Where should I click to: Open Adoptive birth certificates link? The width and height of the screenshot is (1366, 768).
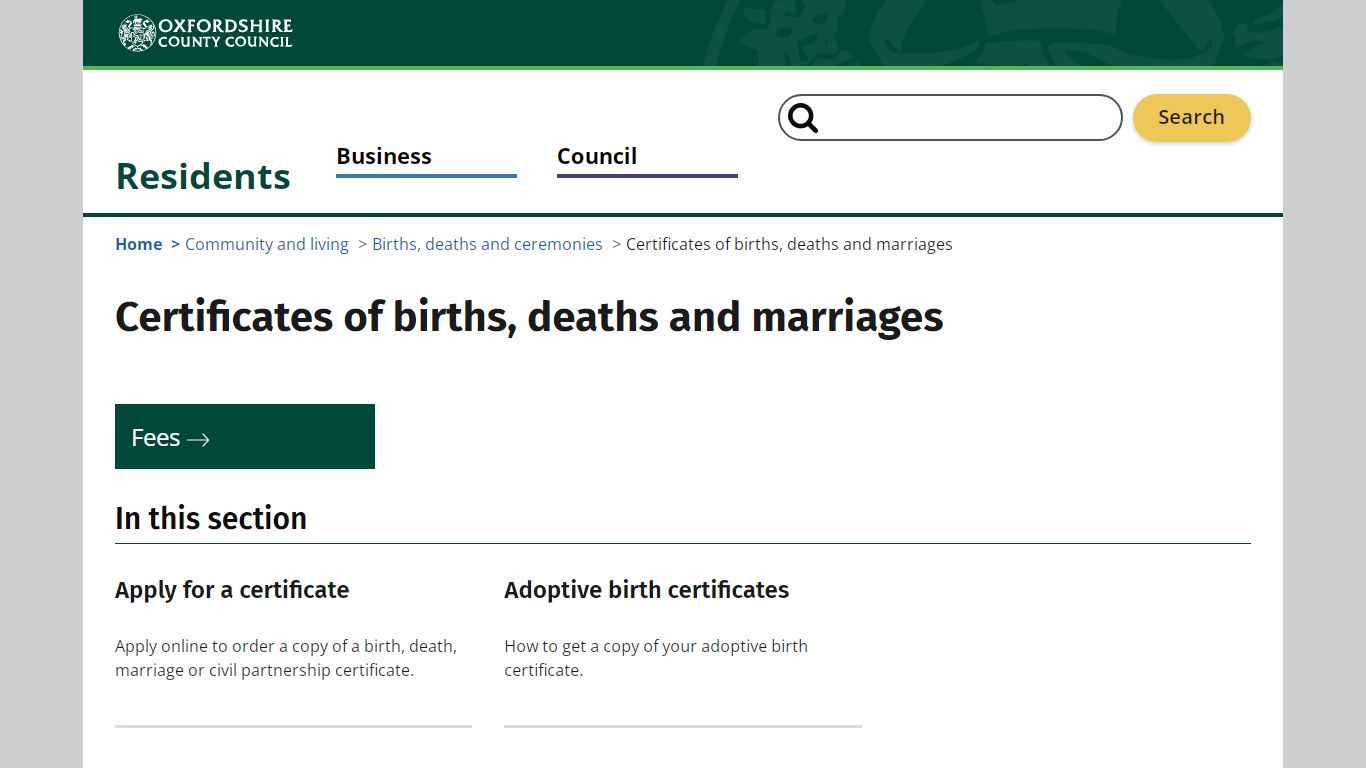647,590
